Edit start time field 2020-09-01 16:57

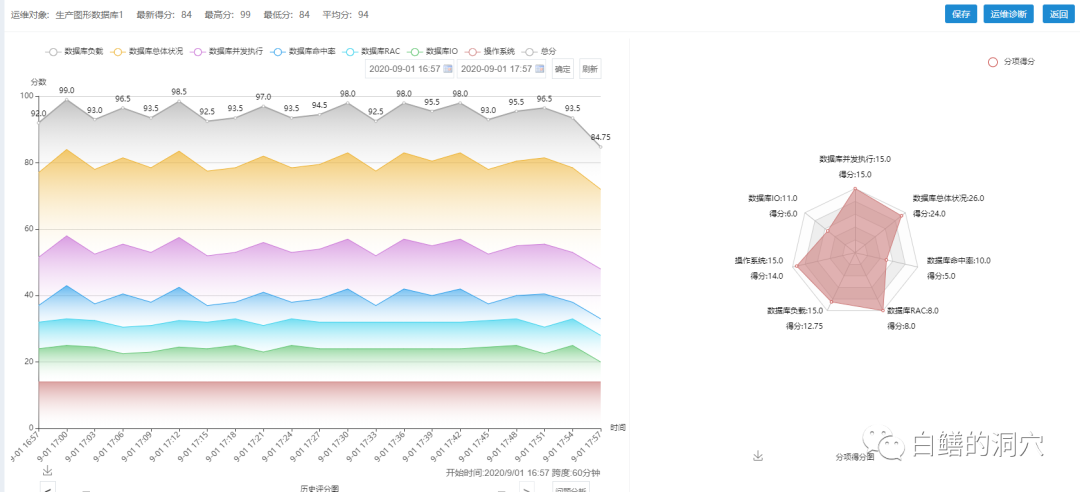coord(410,69)
